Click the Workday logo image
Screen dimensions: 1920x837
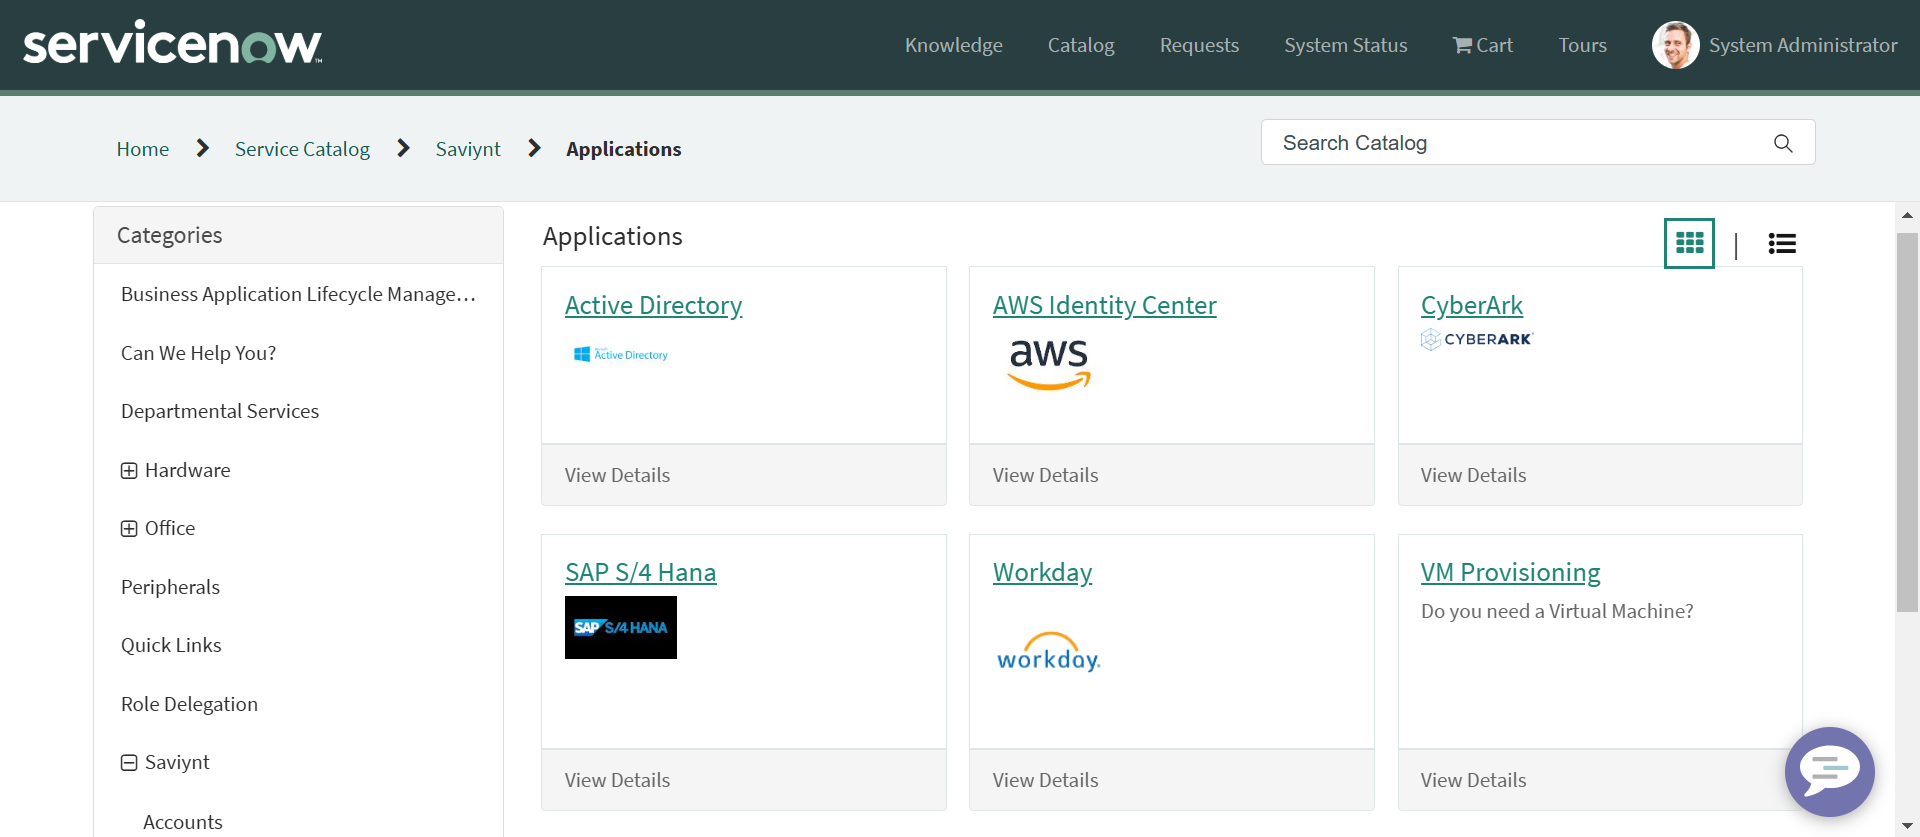[1049, 652]
